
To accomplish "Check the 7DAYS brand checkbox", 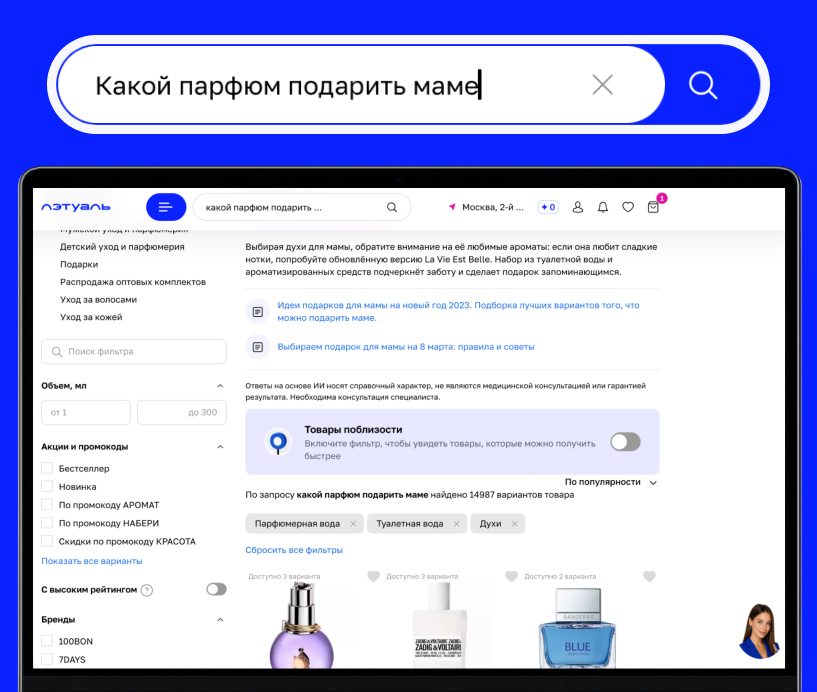I will [x=47, y=659].
